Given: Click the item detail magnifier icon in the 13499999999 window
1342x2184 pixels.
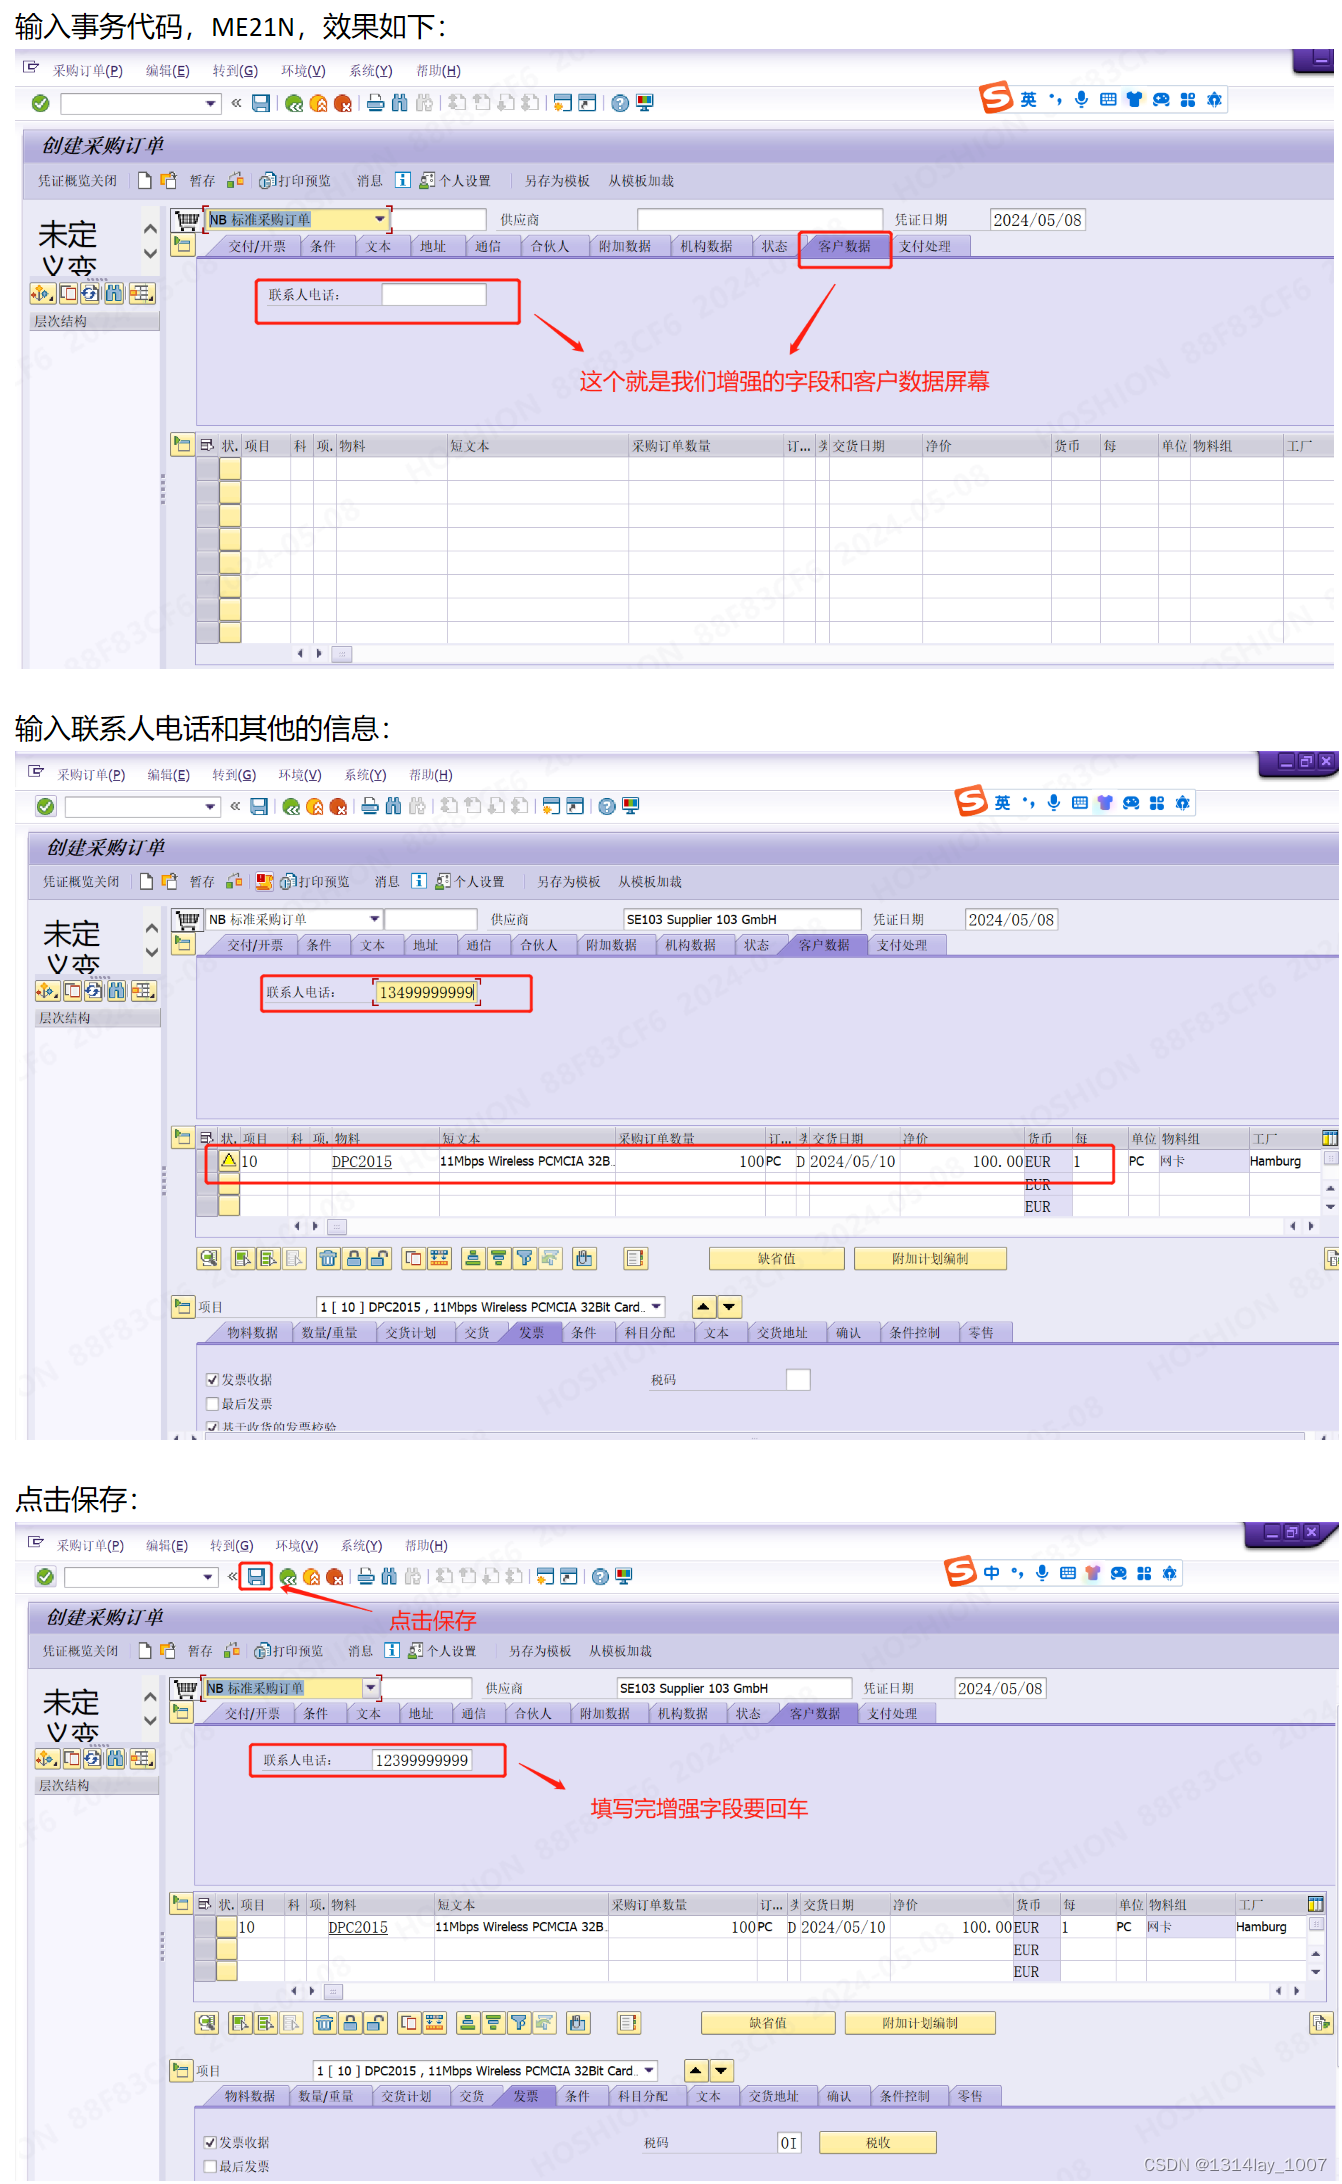Looking at the screenshot, I should pos(209,1259).
